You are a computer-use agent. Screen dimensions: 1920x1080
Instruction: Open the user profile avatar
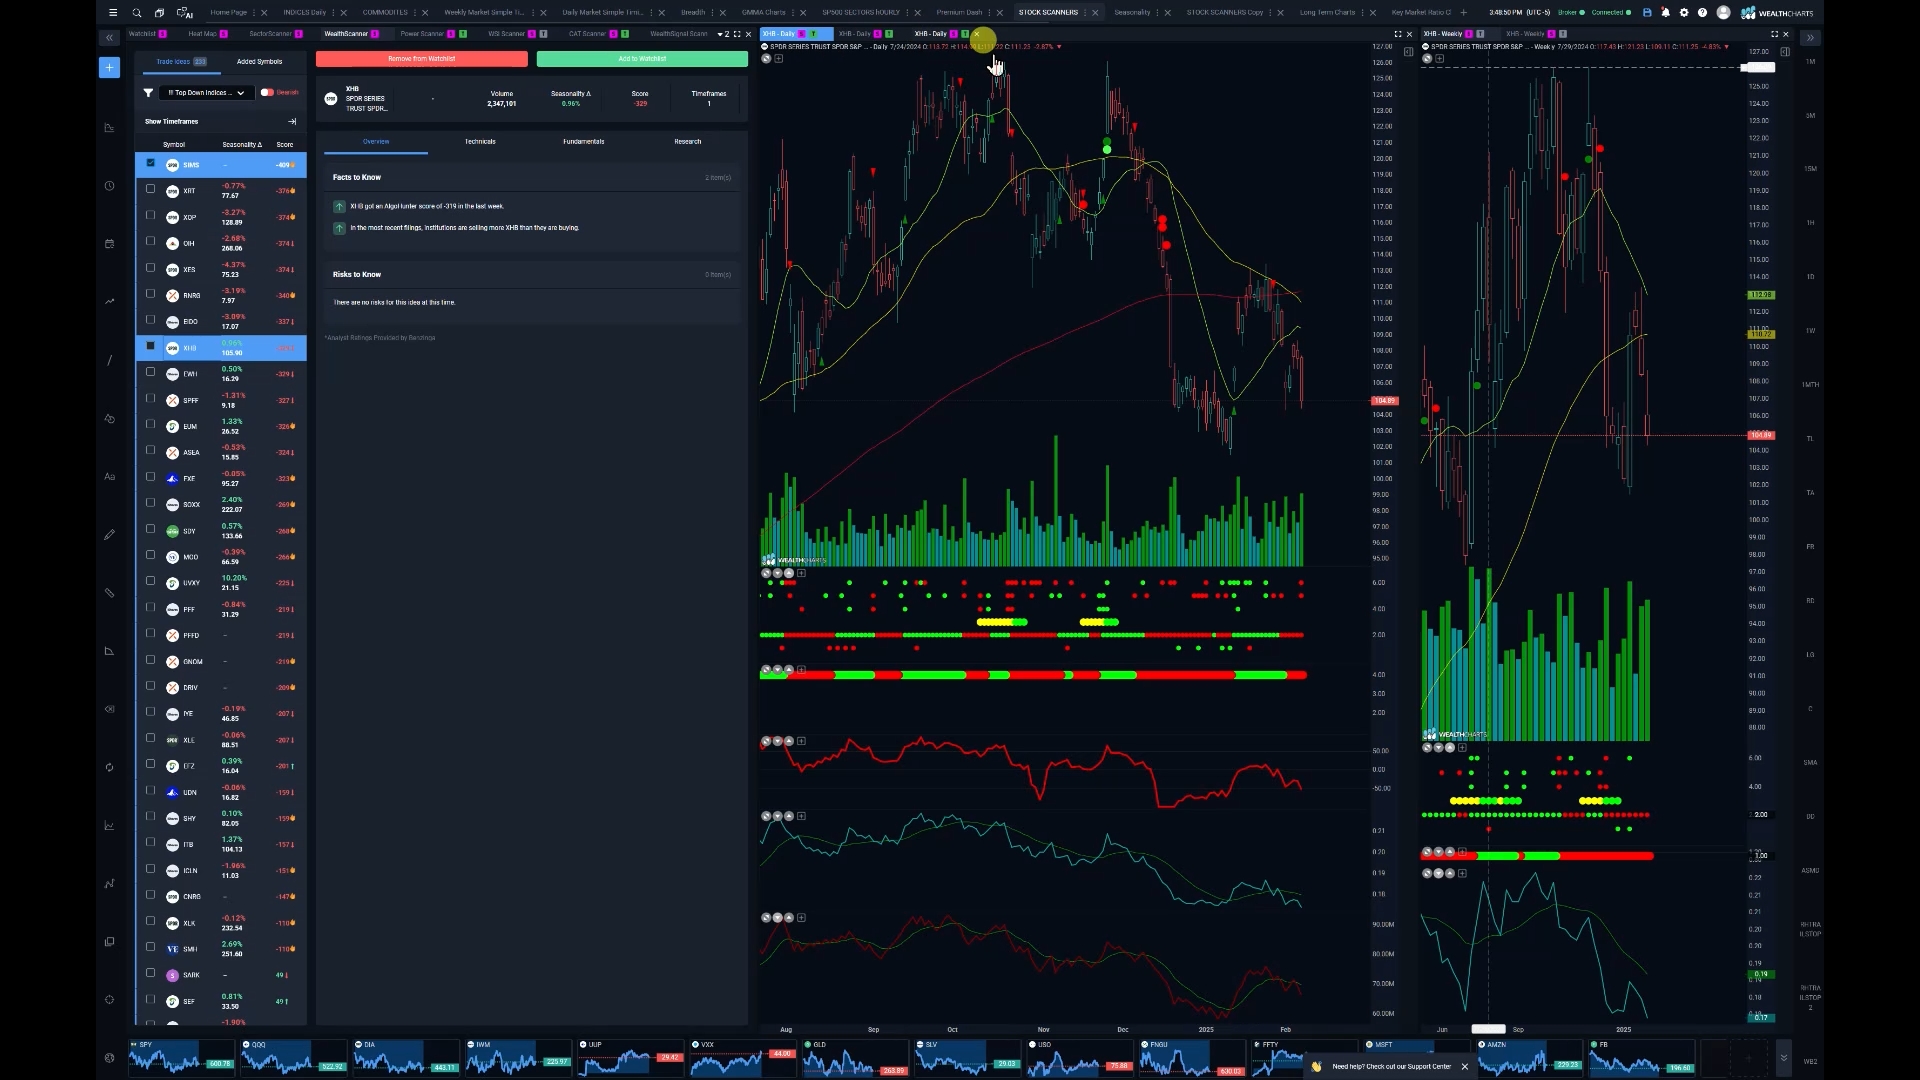pos(1723,13)
